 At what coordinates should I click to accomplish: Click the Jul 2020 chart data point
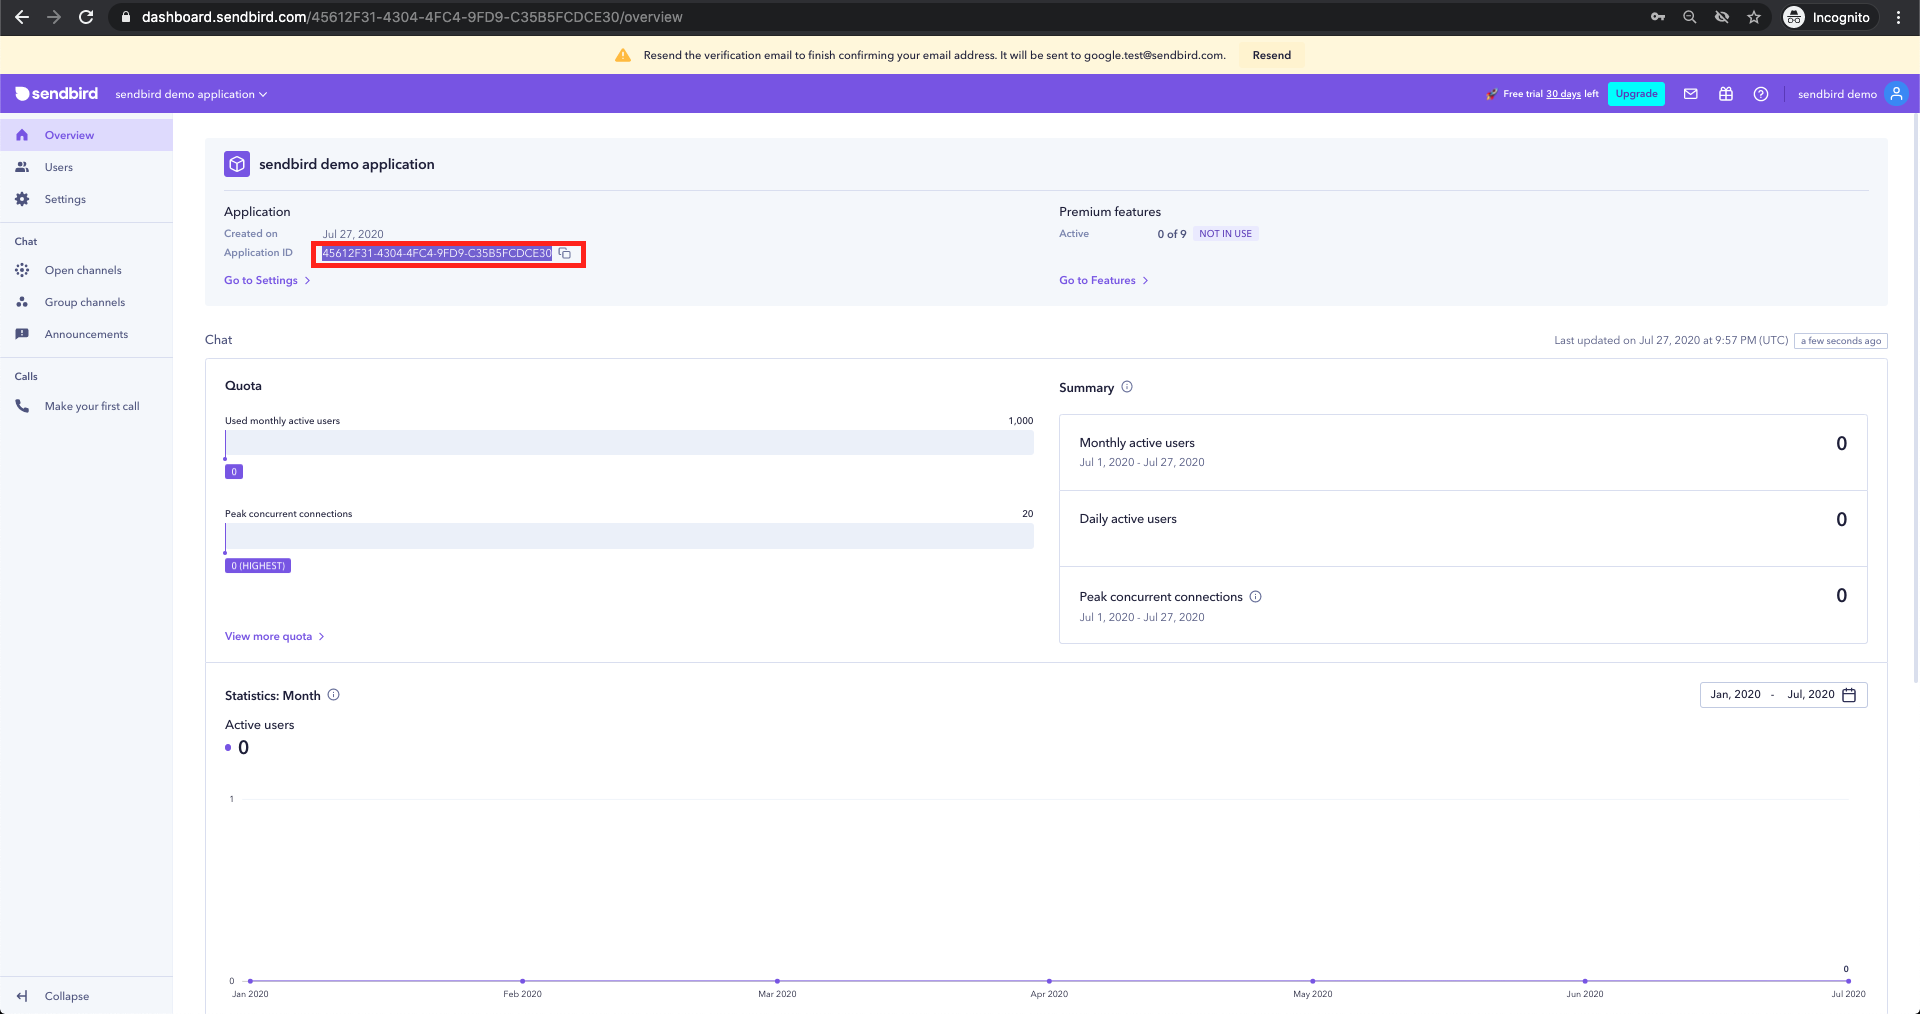[1848, 981]
